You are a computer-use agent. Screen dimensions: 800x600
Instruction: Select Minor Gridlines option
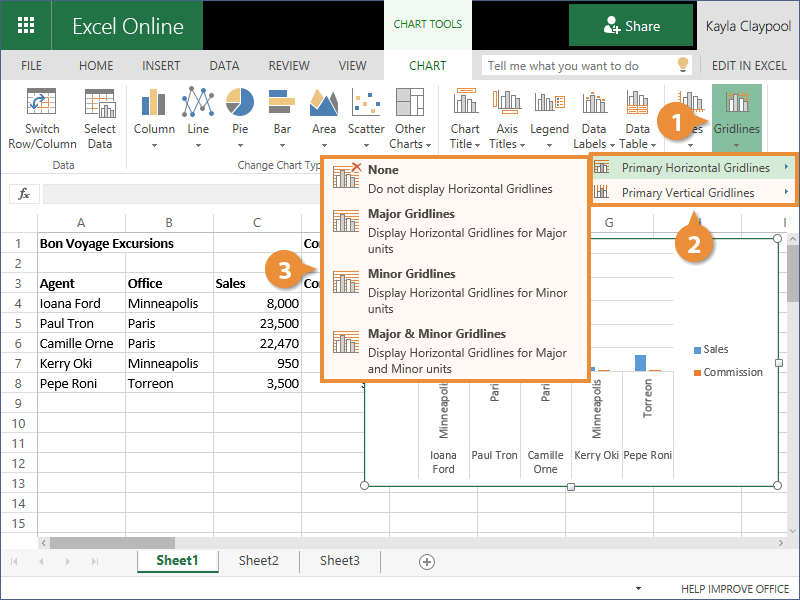[411, 274]
